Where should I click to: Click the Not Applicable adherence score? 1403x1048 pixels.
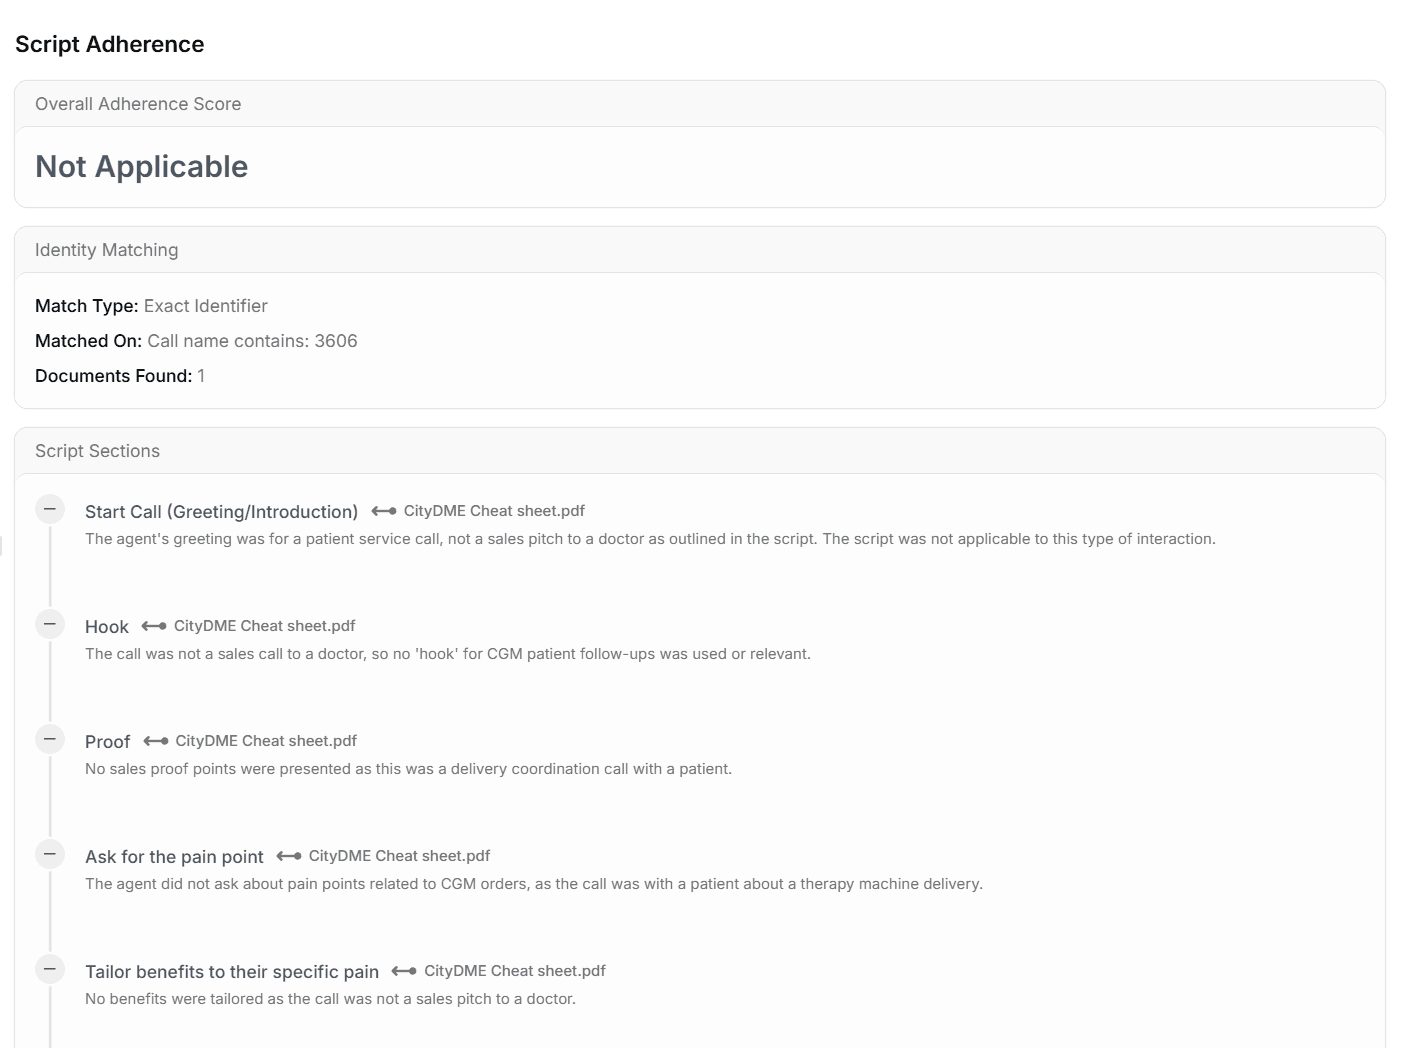coord(141,166)
